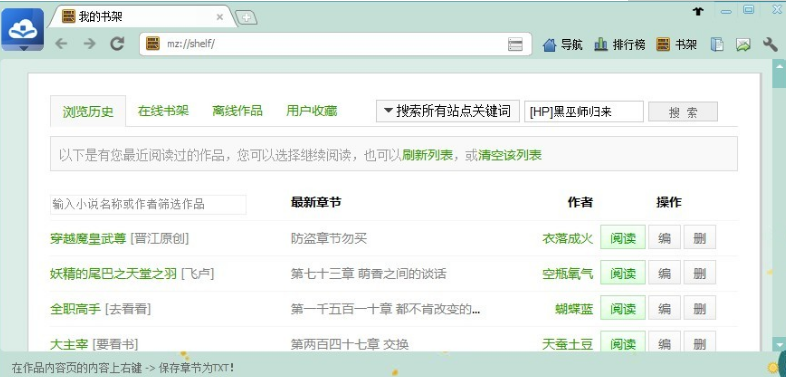Reload the page with the refresh icon

(x=117, y=44)
